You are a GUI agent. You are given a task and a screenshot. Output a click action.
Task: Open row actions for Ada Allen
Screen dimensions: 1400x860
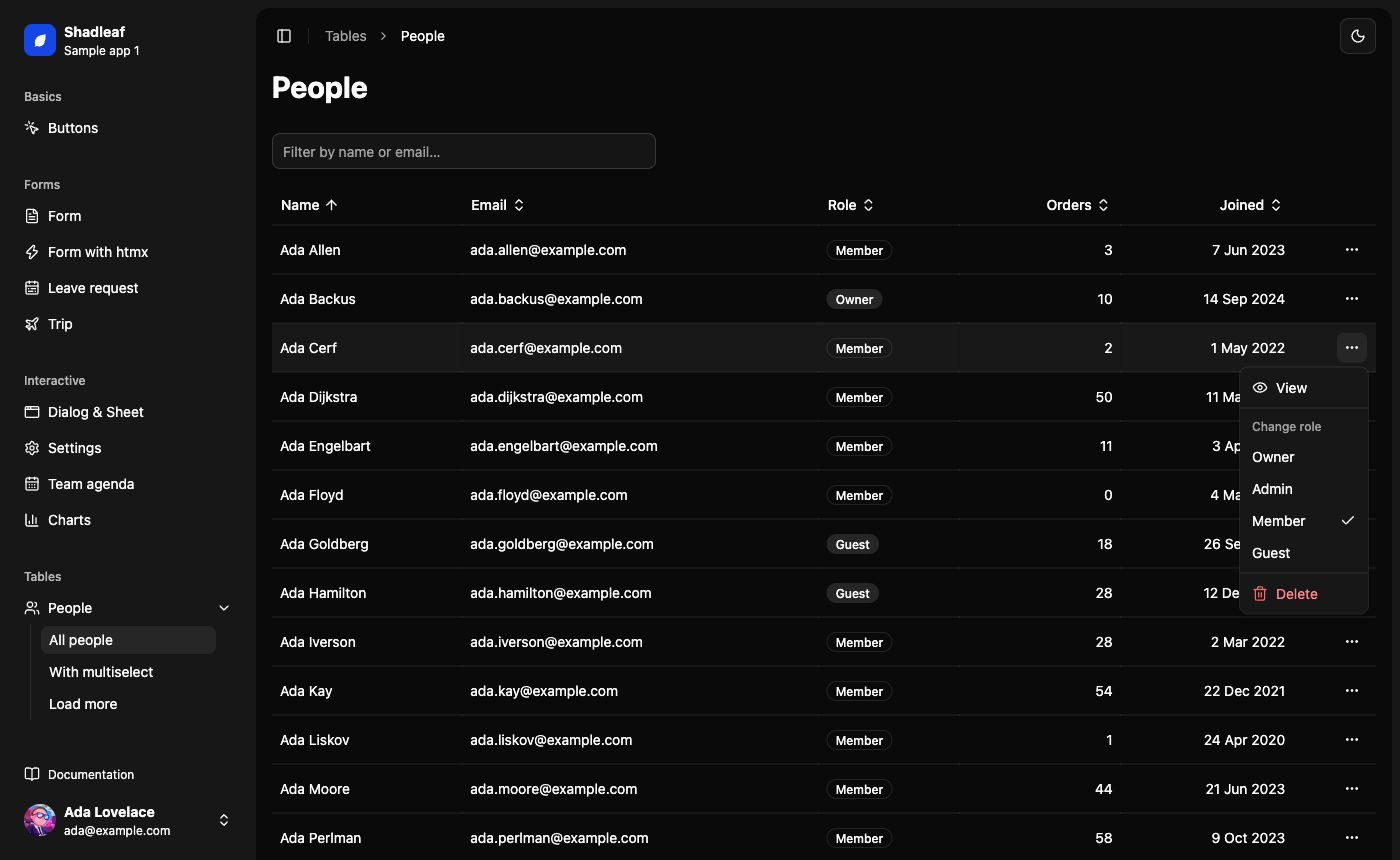(x=1352, y=250)
